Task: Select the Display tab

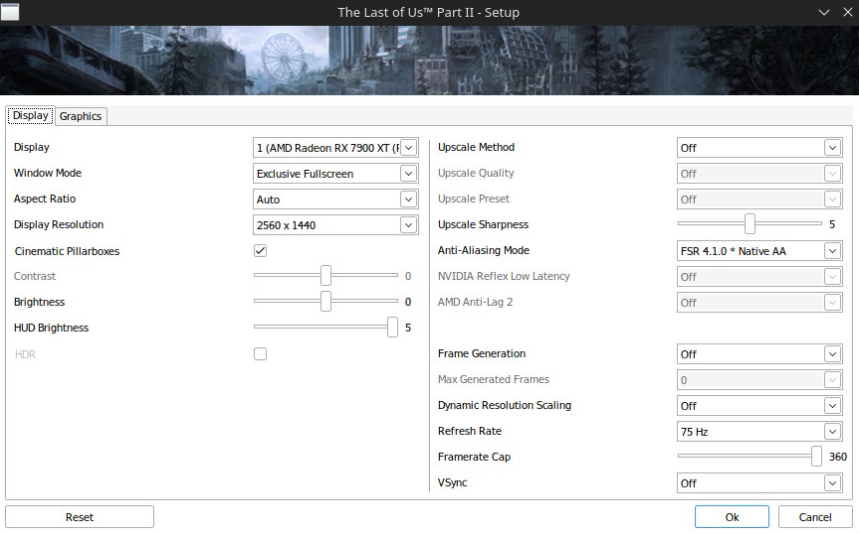Action: coord(31,116)
